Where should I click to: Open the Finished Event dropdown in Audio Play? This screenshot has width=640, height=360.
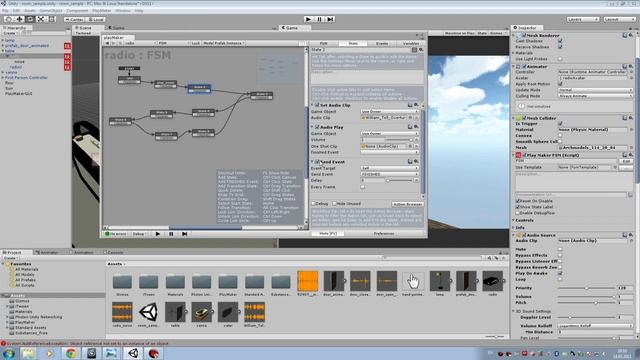click(x=389, y=152)
